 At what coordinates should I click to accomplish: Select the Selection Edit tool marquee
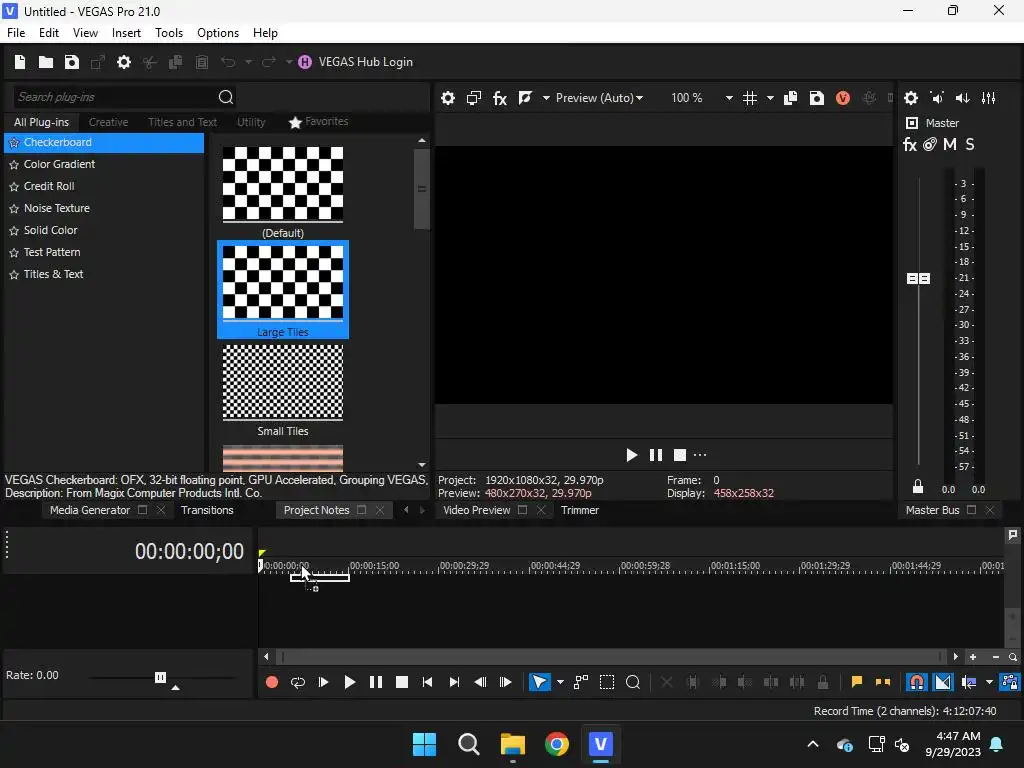[607, 682]
